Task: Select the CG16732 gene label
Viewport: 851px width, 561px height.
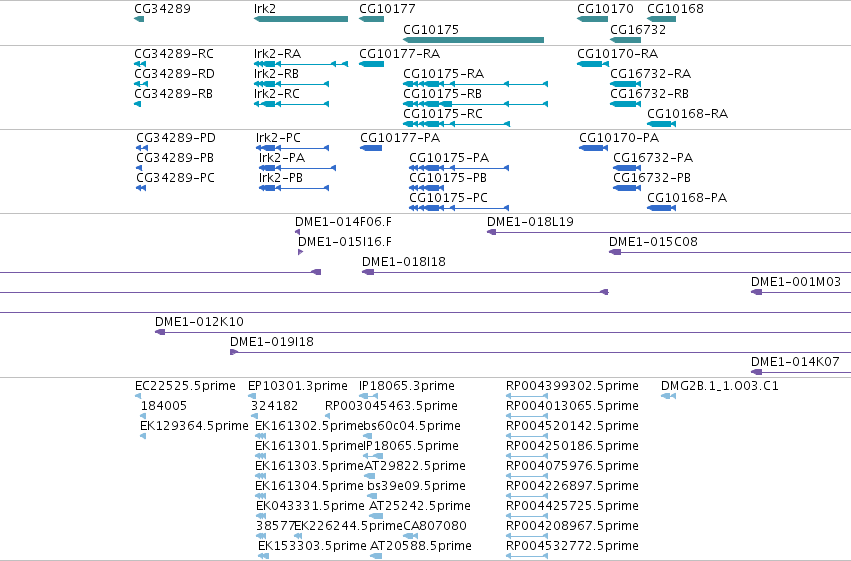Action: [x=638, y=29]
